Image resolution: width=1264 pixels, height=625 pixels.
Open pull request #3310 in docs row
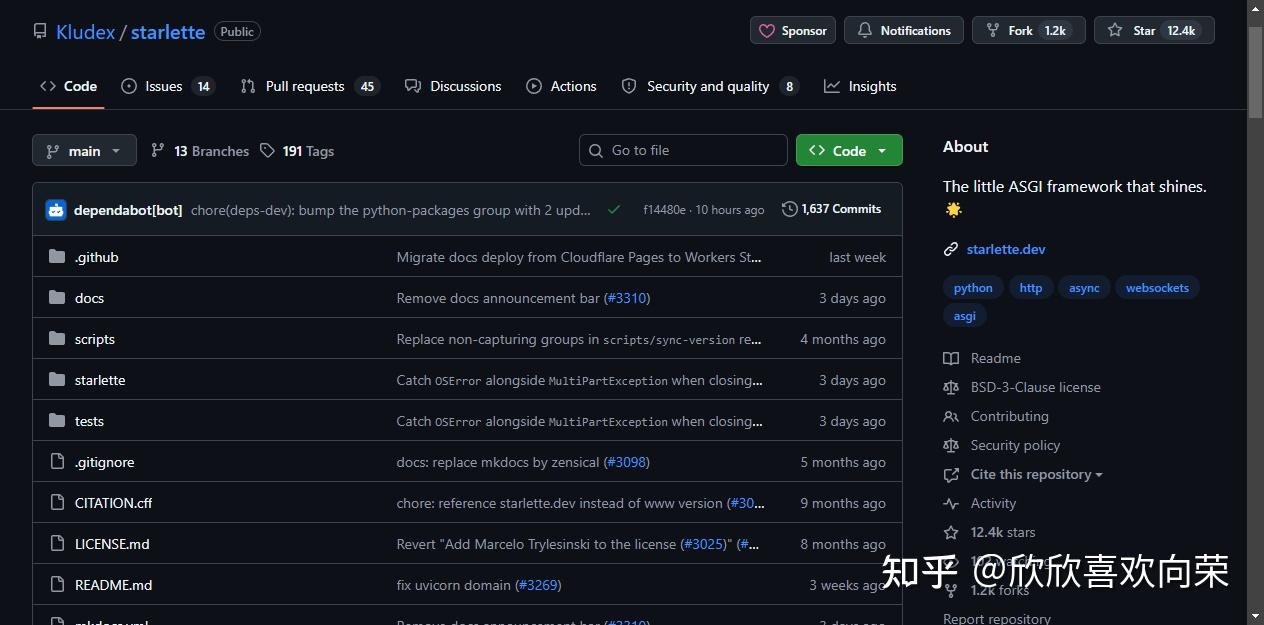point(627,298)
